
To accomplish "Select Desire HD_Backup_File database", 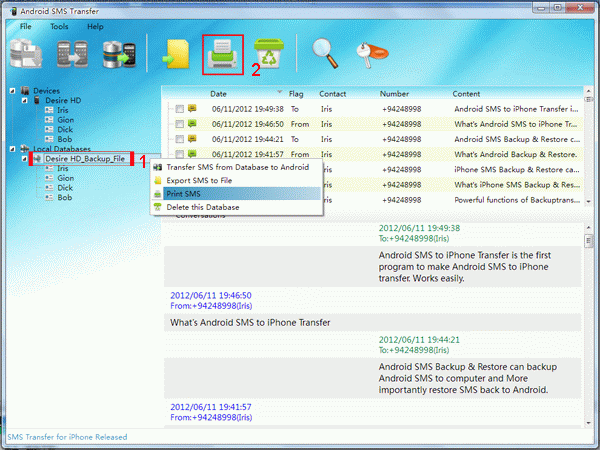I will 85,158.
